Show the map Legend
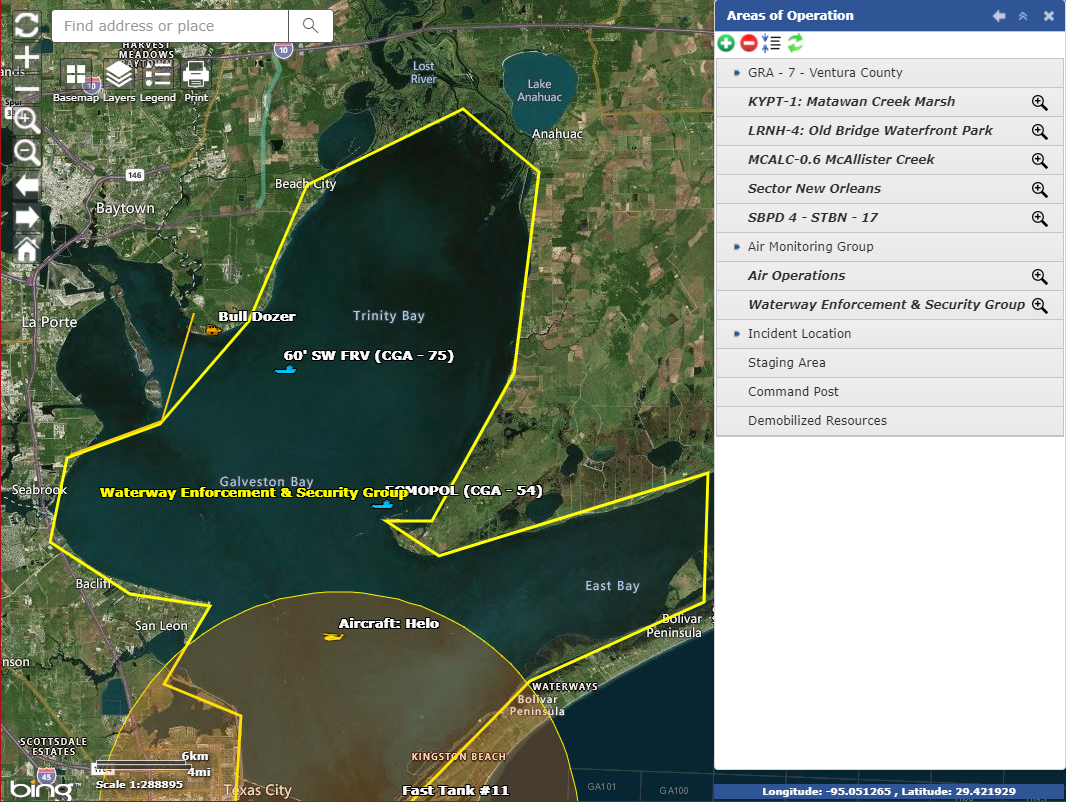This screenshot has height=802, width=1066. pos(157,76)
